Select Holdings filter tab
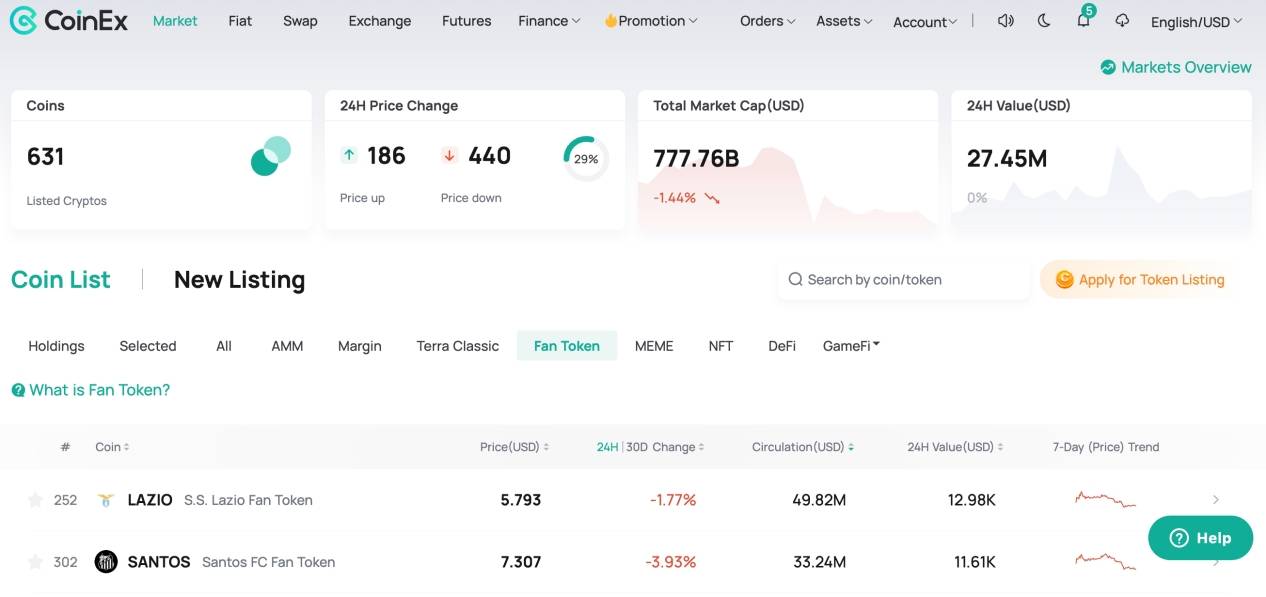The width and height of the screenshot is (1266, 597). click(56, 346)
